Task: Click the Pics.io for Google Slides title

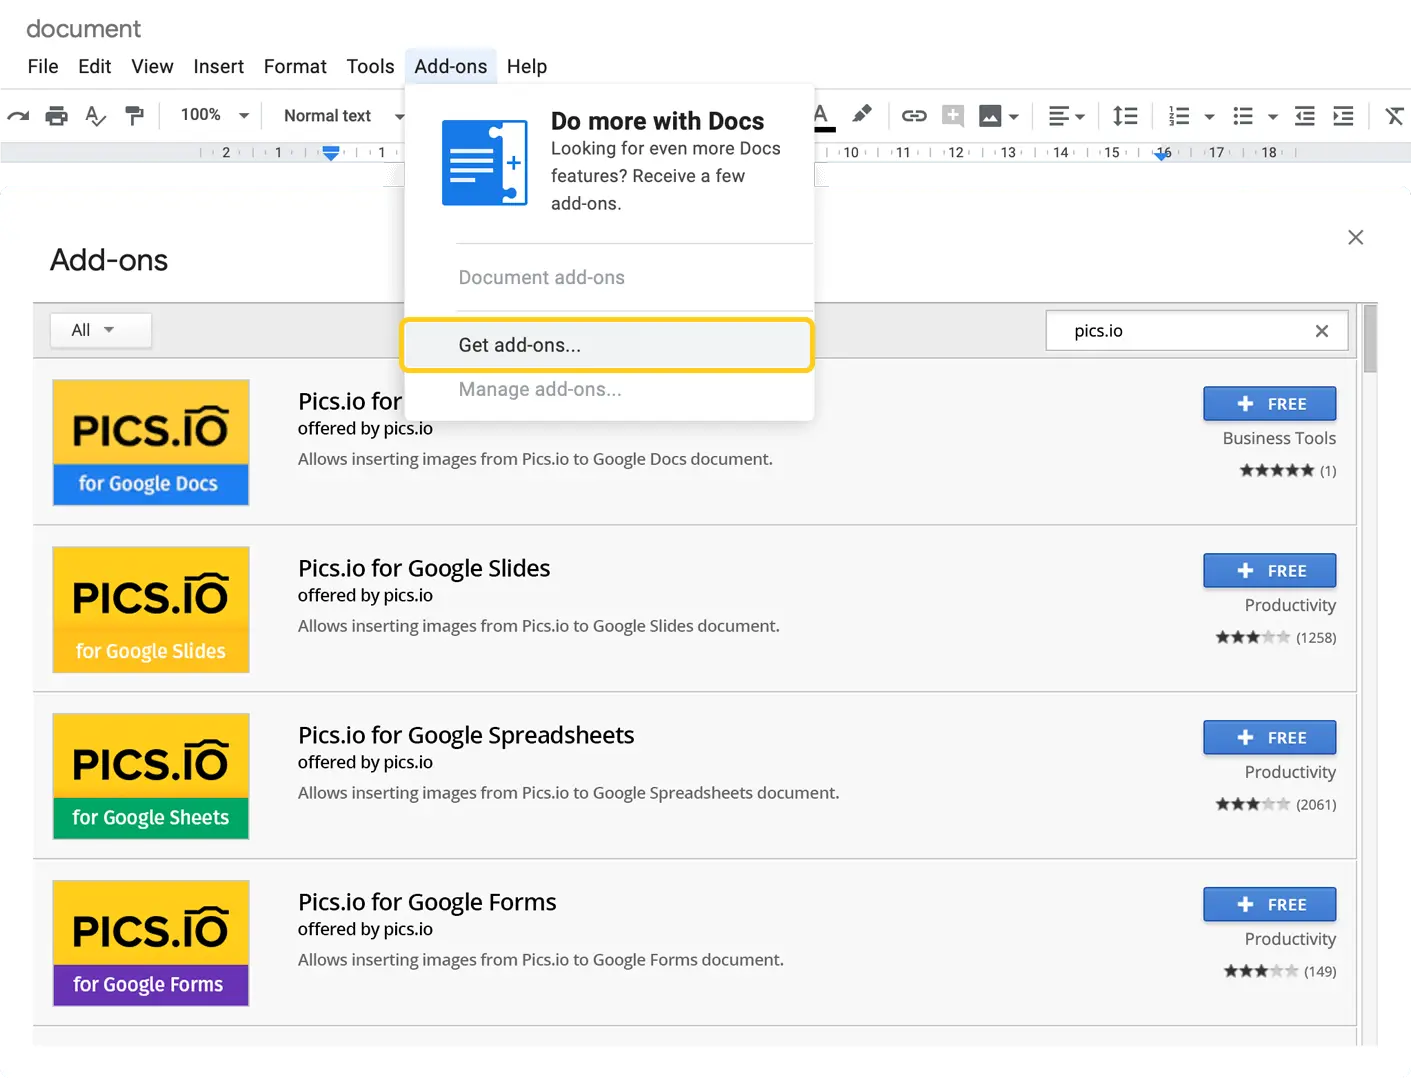Action: (424, 568)
